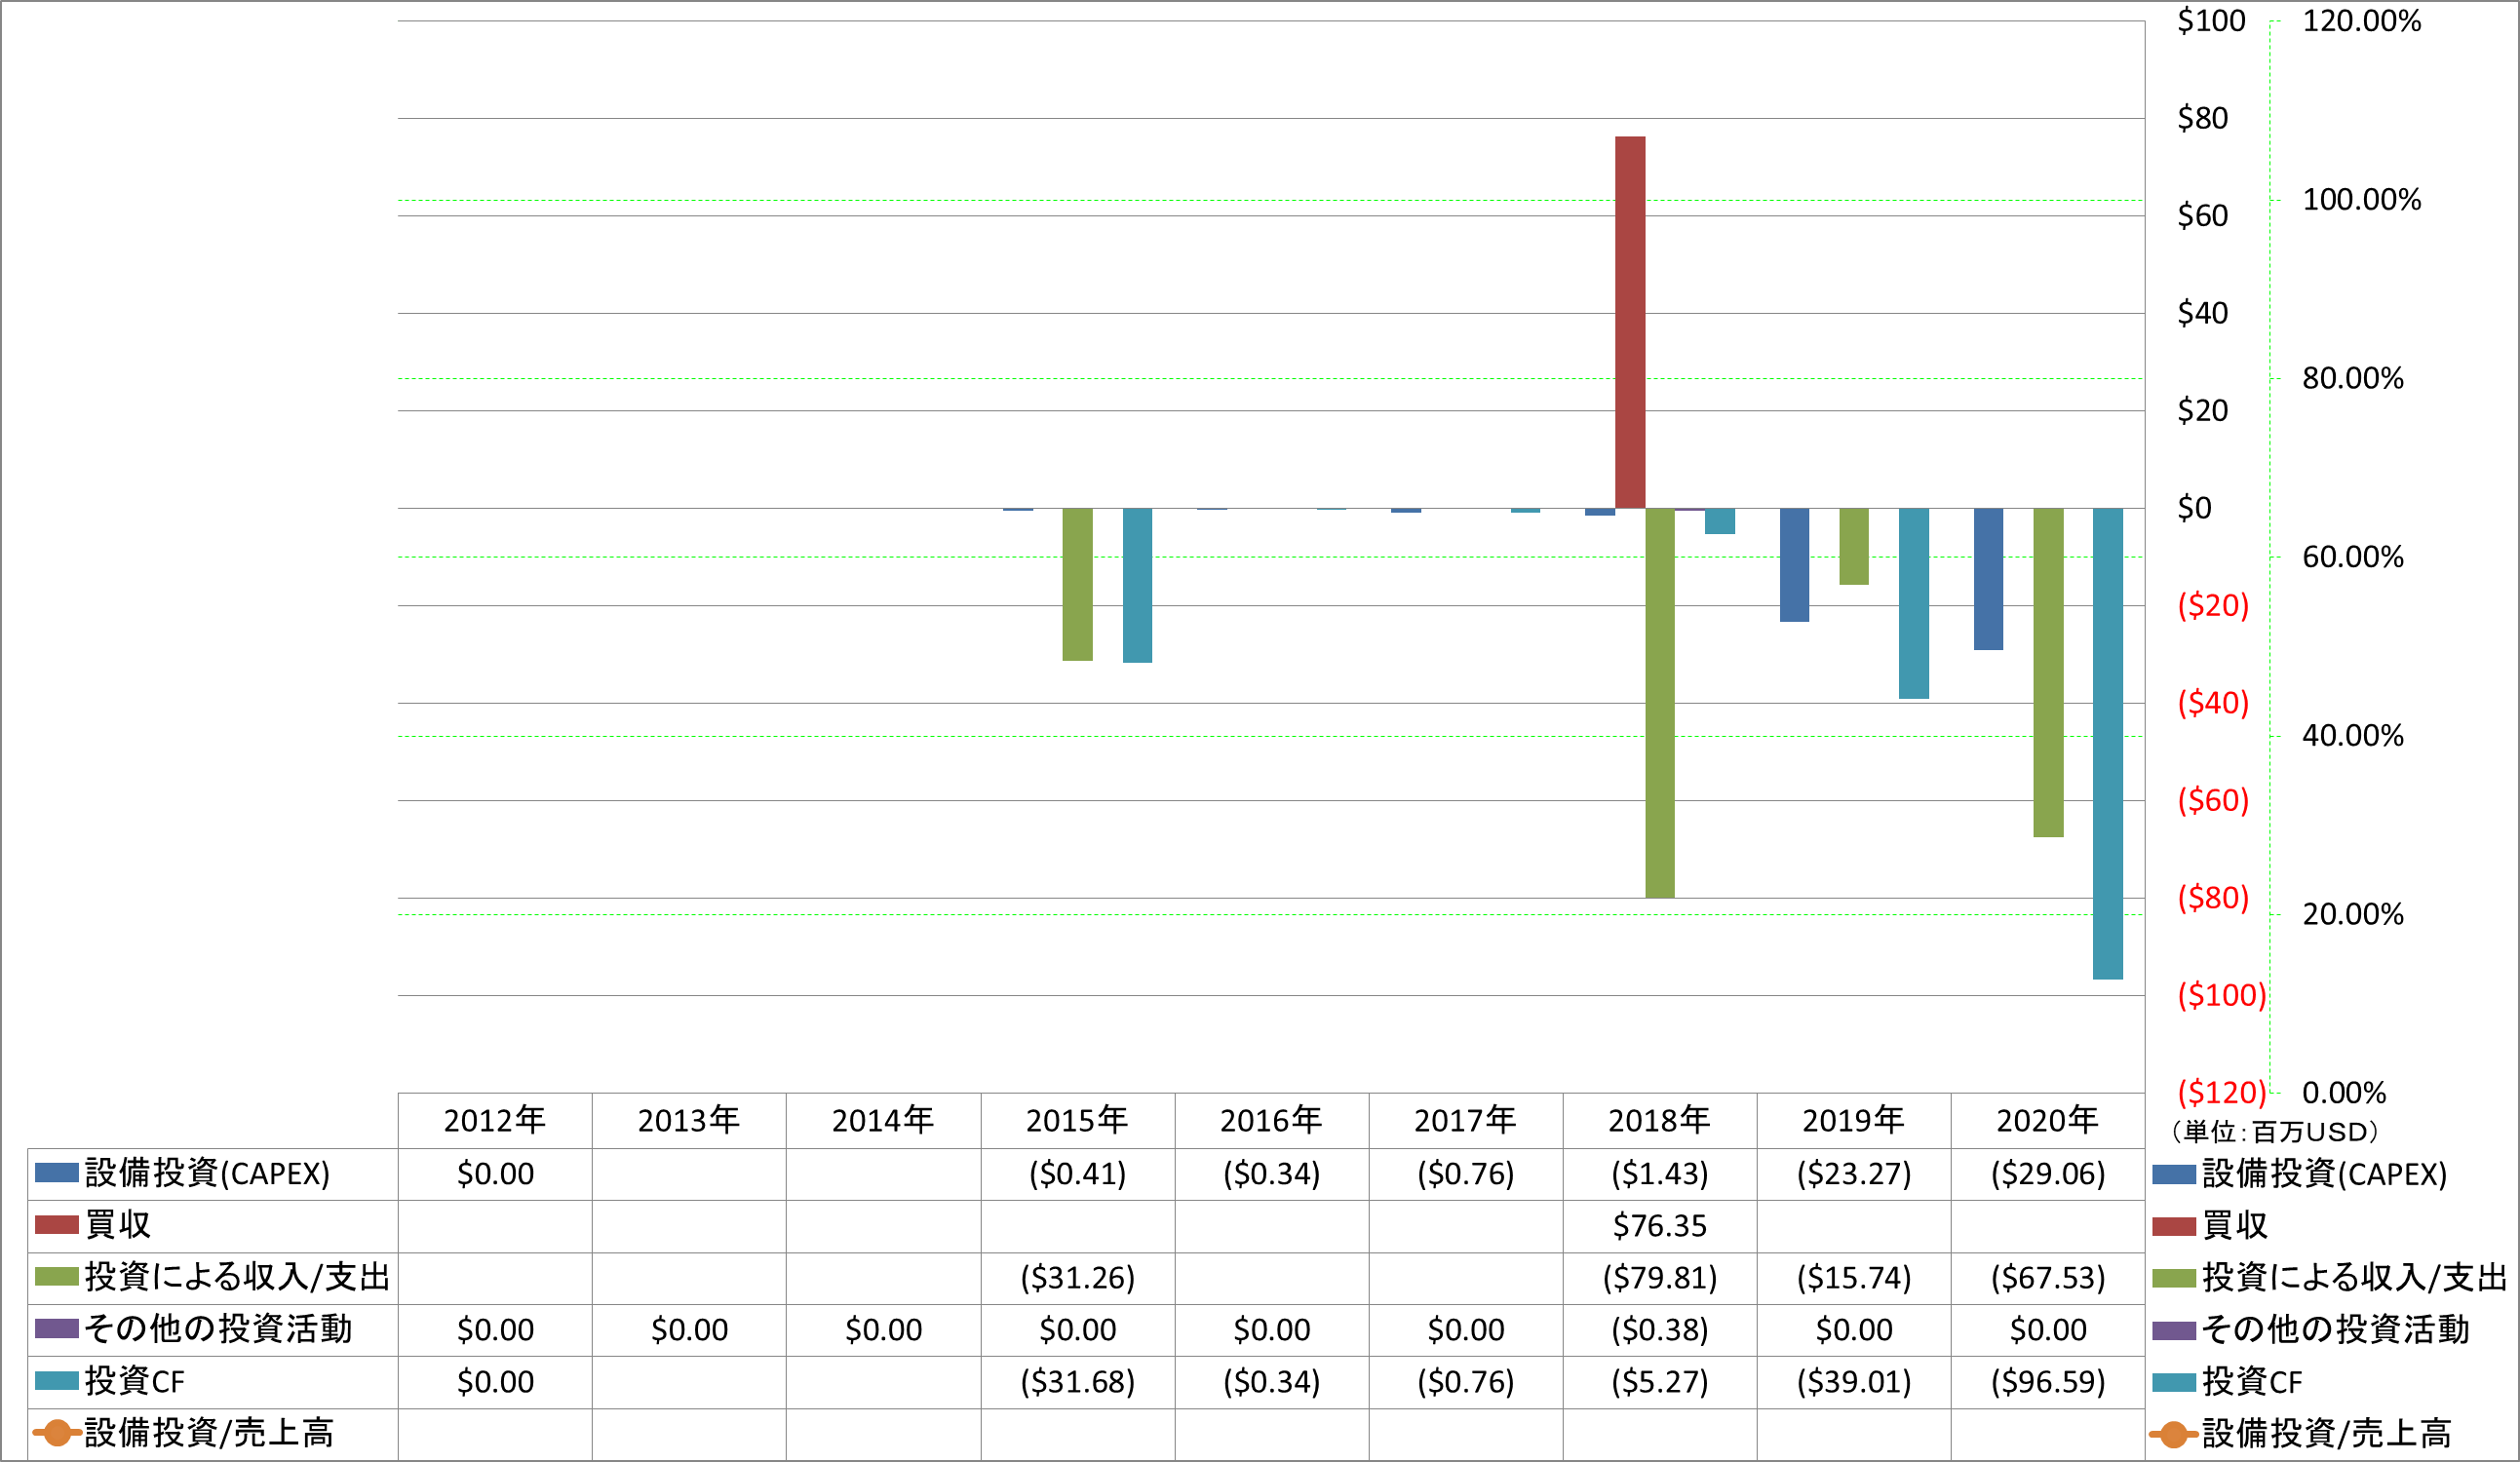2520x1462 pixels.
Task: Click the ($79.81) table cell
Action: pyautogui.click(x=1659, y=1278)
